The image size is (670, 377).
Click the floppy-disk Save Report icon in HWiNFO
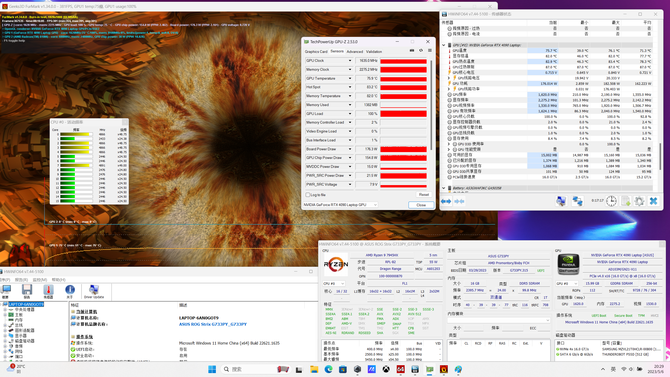point(27,291)
